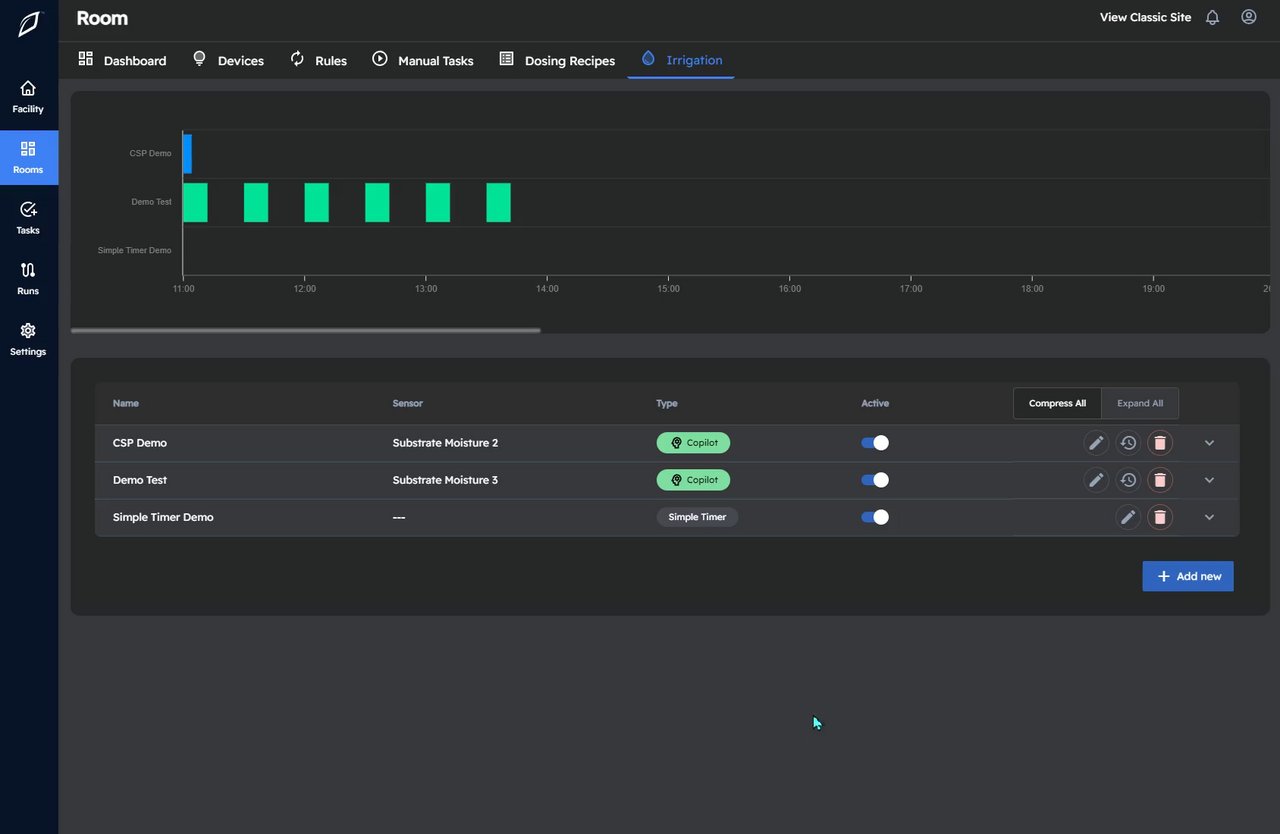
Task: Deactivate the Demo Test program toggle
Action: (875, 480)
